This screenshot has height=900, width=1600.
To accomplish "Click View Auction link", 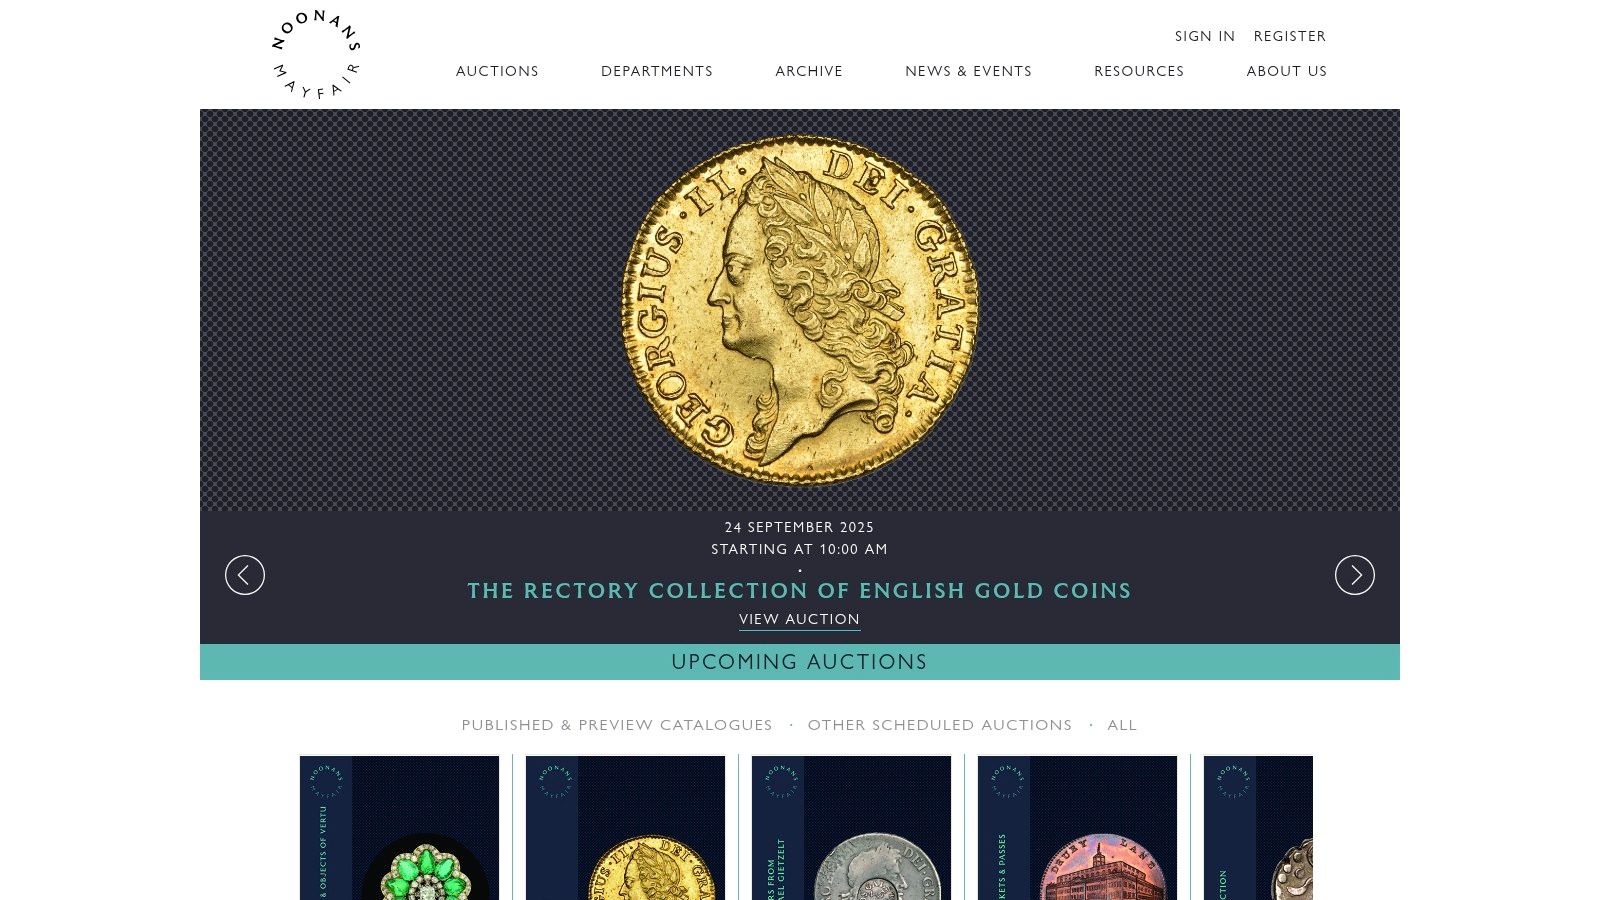I will point(799,619).
